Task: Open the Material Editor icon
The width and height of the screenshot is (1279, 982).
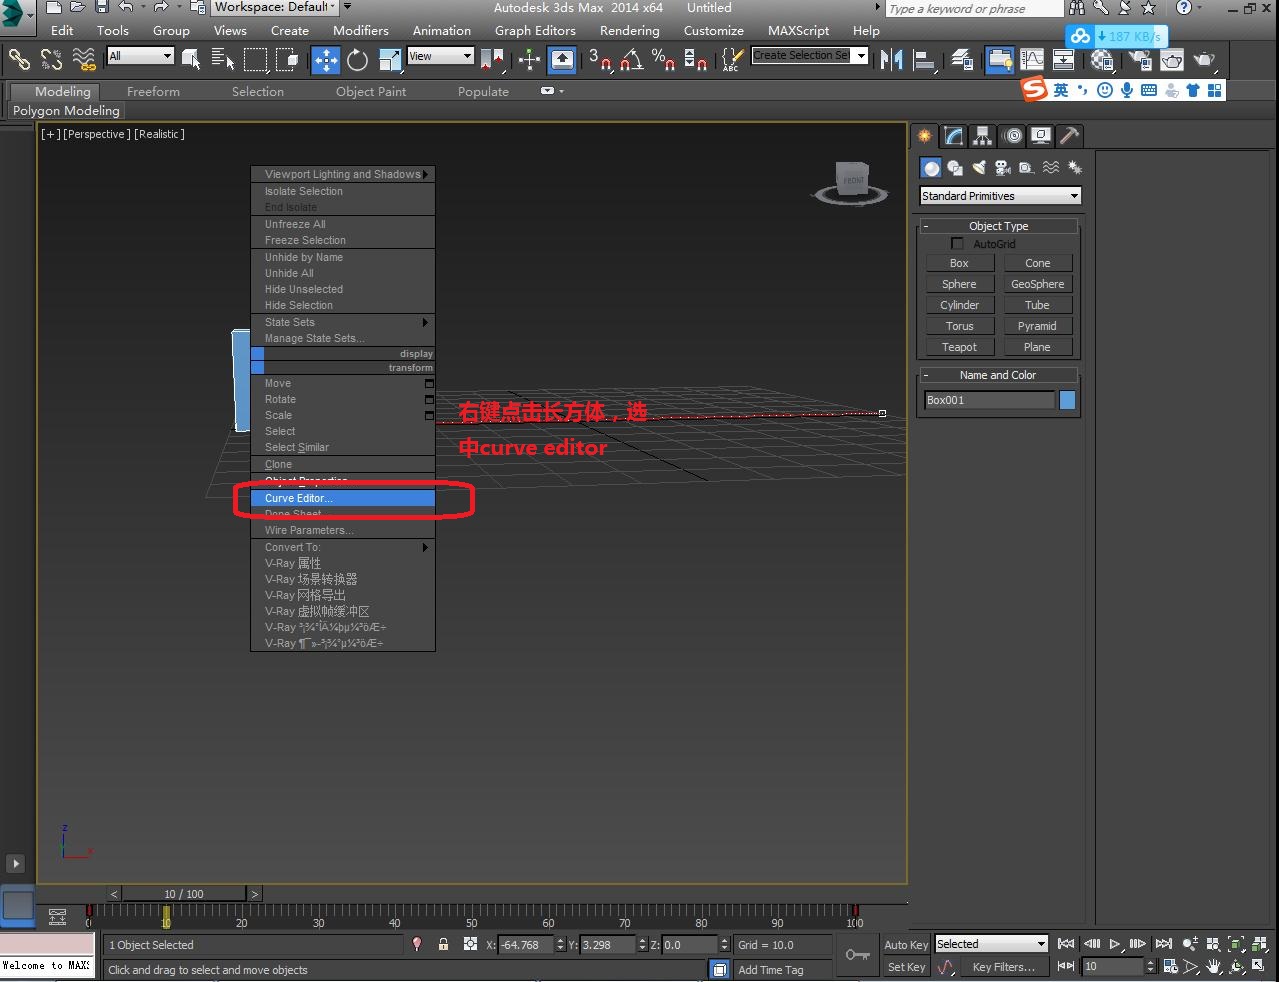Action: pos(1102,60)
